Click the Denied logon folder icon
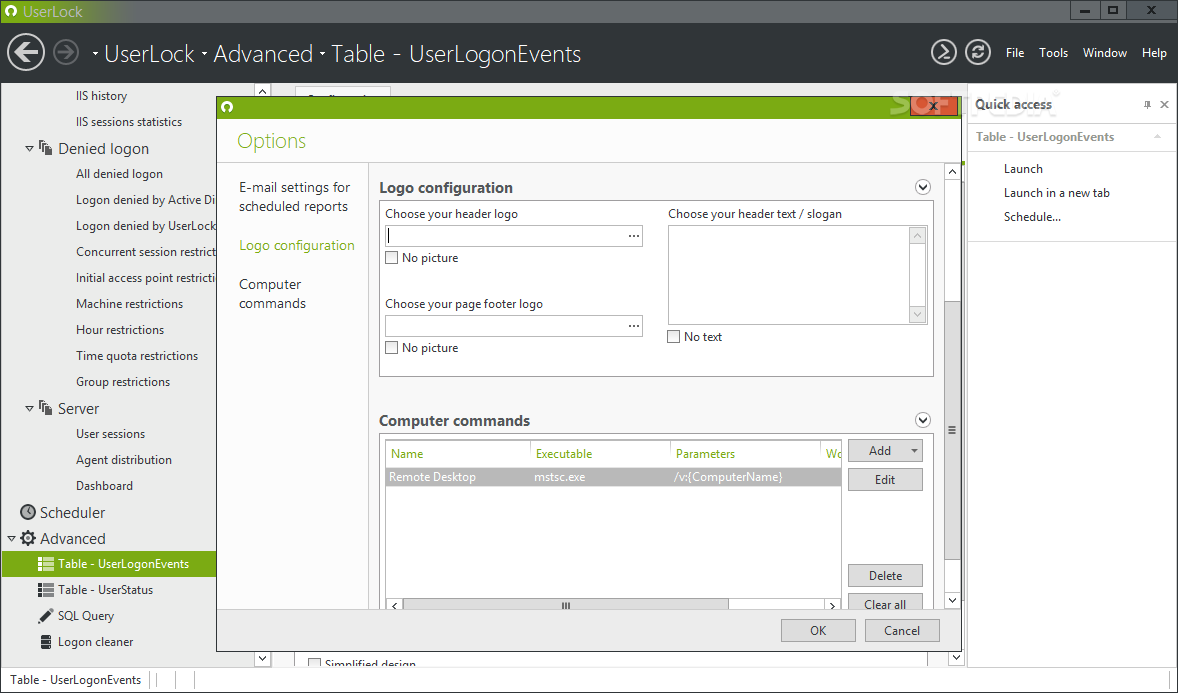The height and width of the screenshot is (693, 1178). [46, 148]
